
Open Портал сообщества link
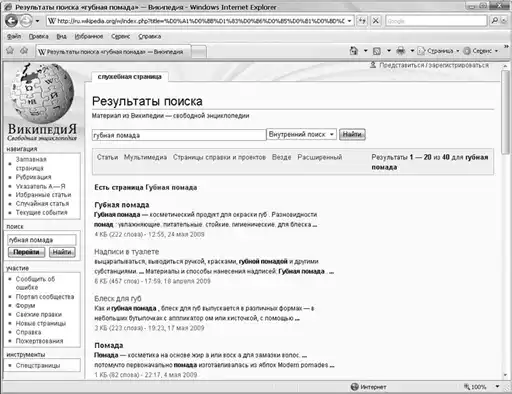point(45,296)
